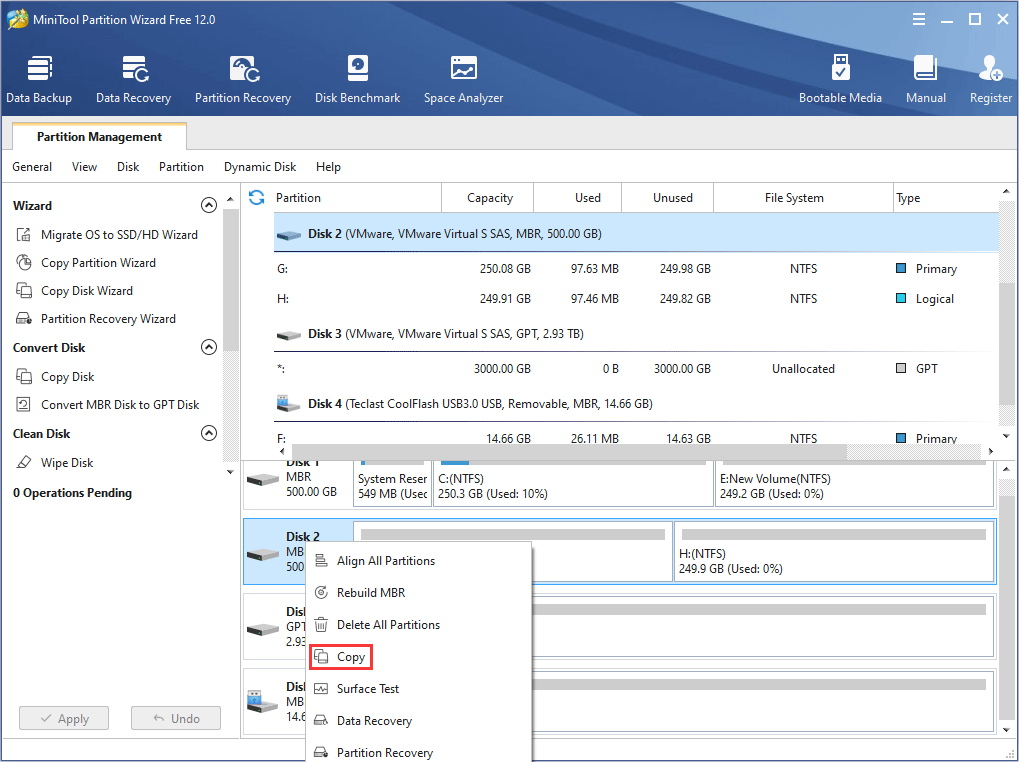1019x762 pixels.
Task: Open the Help menu
Action: (328, 167)
